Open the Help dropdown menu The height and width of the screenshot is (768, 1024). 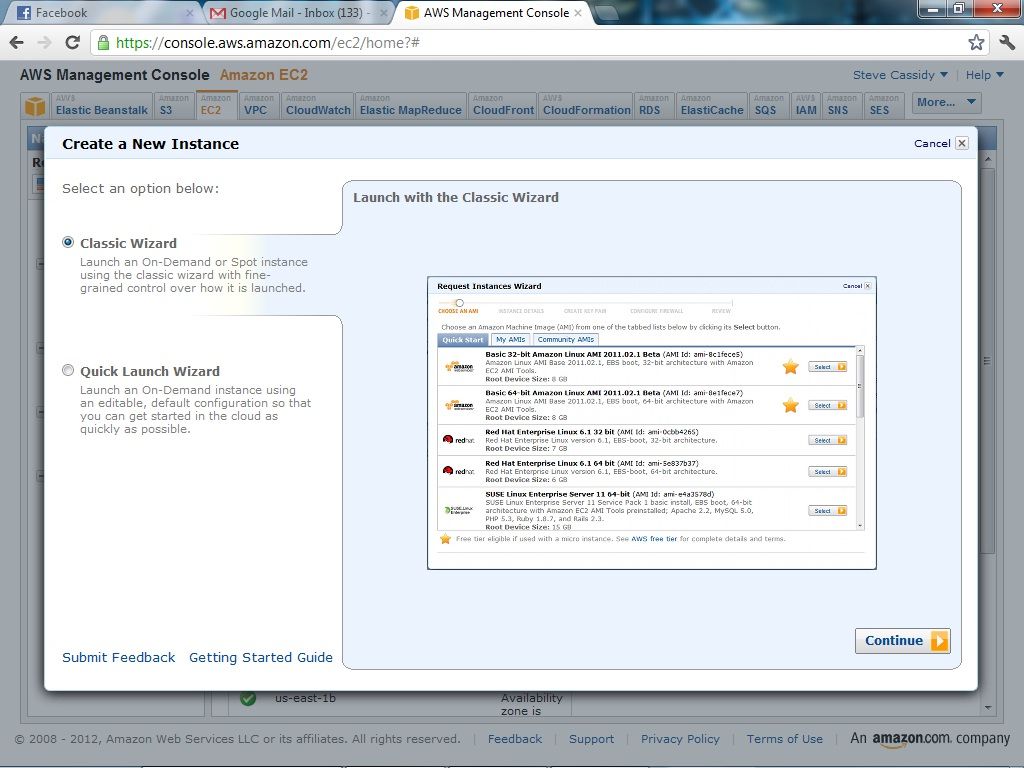(984, 75)
